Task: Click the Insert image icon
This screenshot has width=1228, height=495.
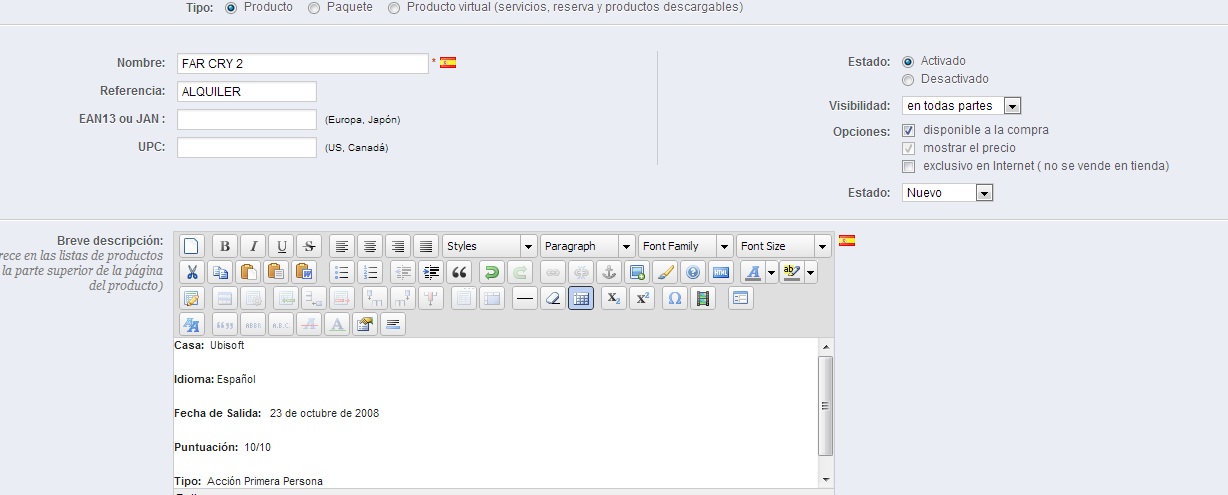Action: point(636,272)
